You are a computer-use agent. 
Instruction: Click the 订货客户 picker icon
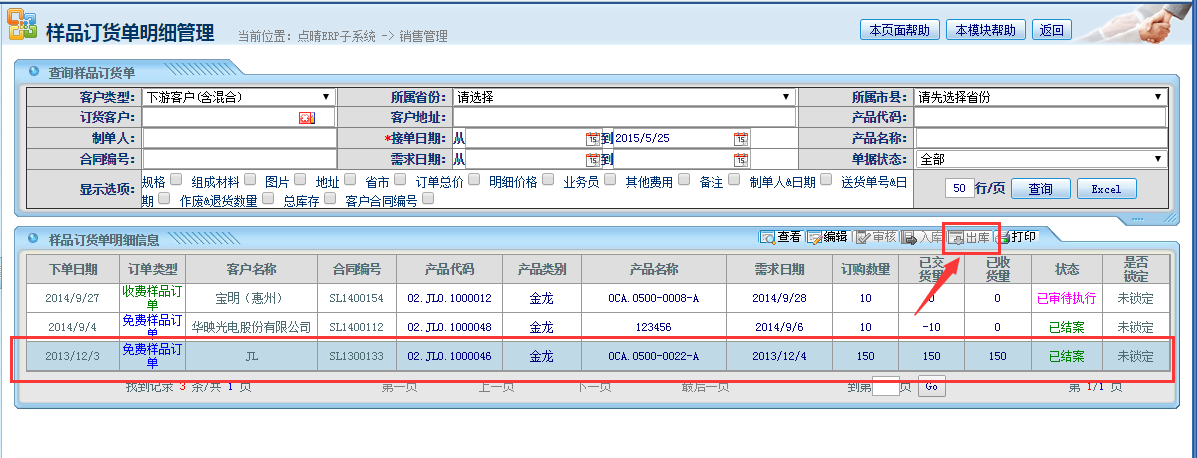point(306,118)
